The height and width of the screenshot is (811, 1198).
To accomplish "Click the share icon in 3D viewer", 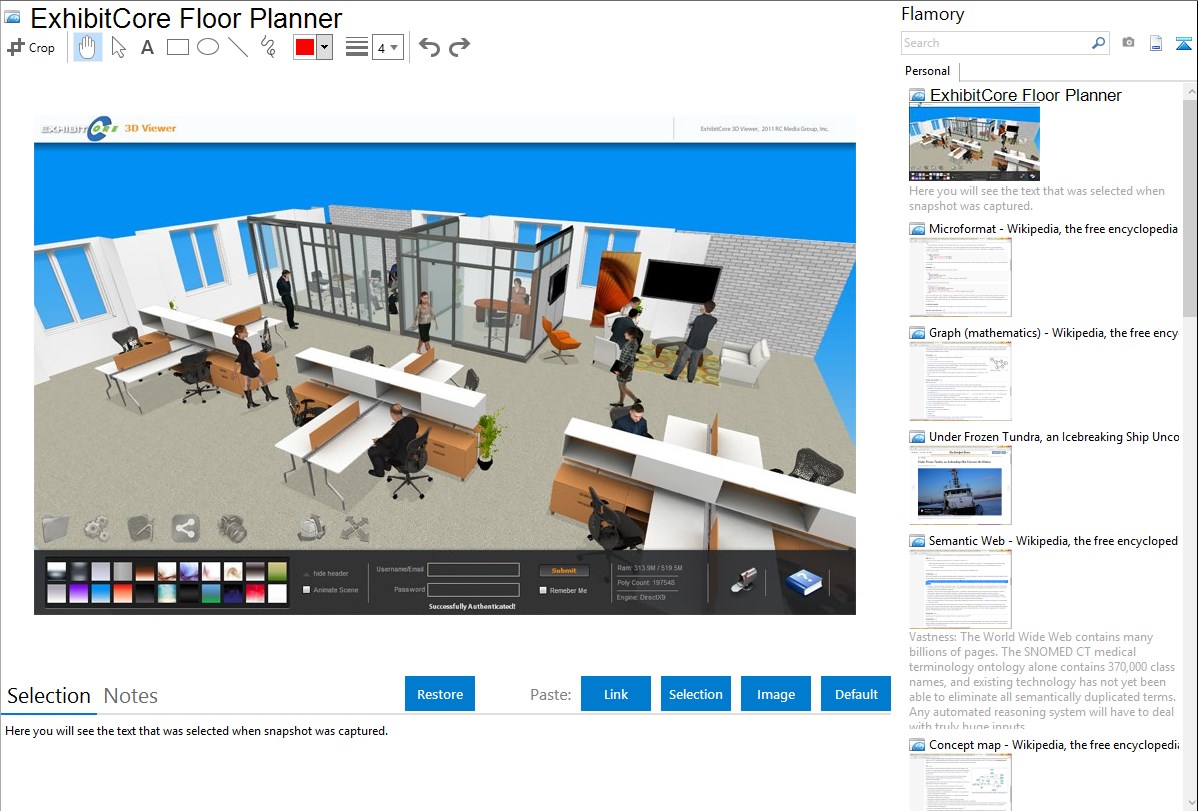I will tap(185, 527).
